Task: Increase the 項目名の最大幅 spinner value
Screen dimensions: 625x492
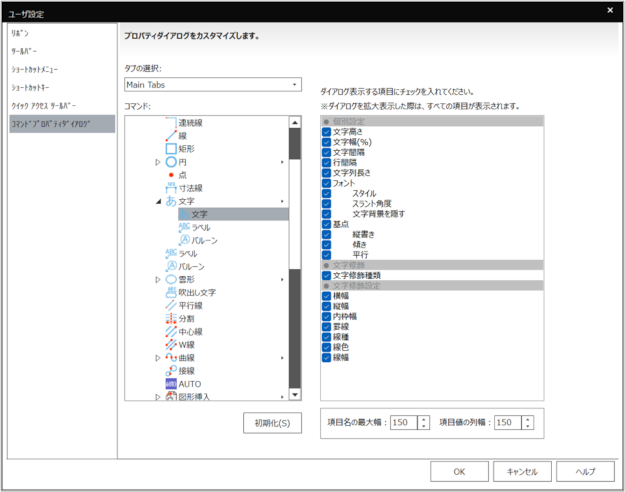Action: pos(424,418)
